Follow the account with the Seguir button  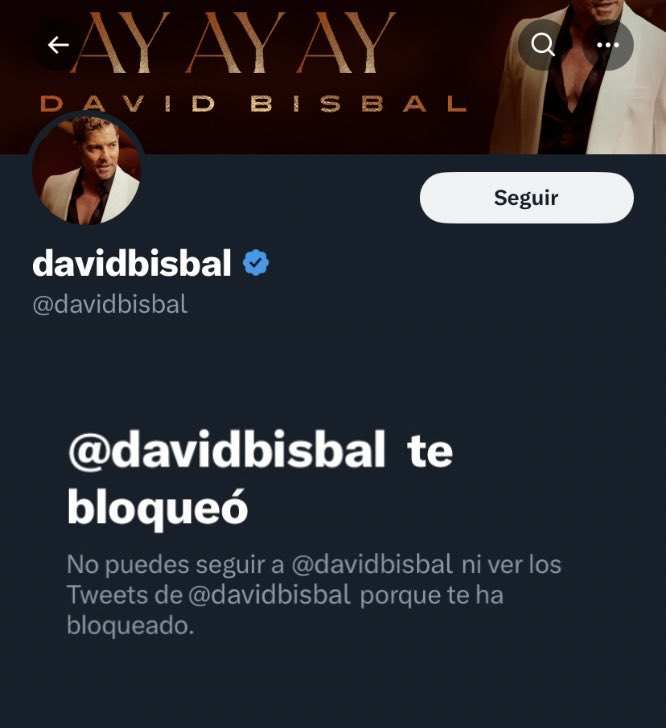[x=527, y=198]
